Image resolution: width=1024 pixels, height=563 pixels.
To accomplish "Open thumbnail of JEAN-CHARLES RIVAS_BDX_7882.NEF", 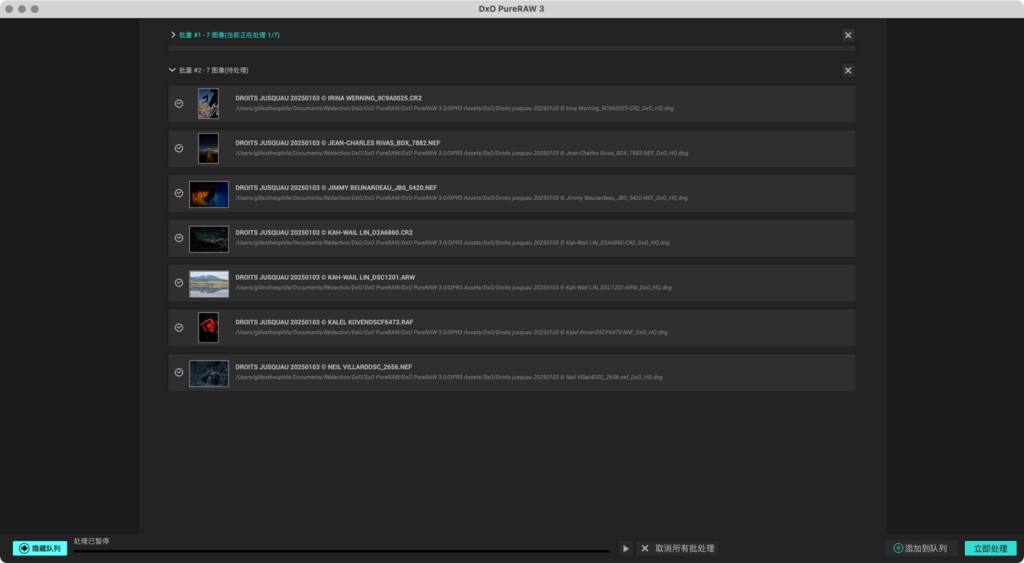I will (208, 148).
